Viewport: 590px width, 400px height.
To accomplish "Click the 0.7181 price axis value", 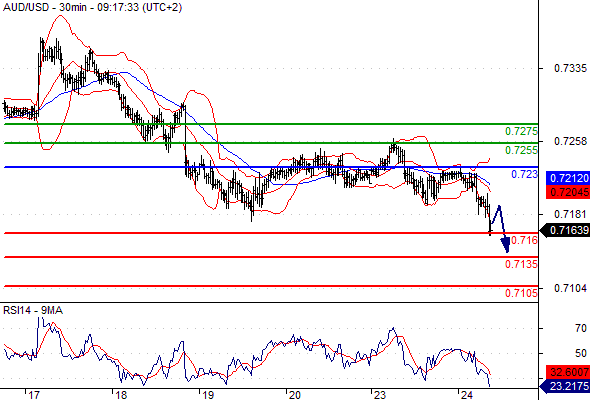I will (570, 214).
